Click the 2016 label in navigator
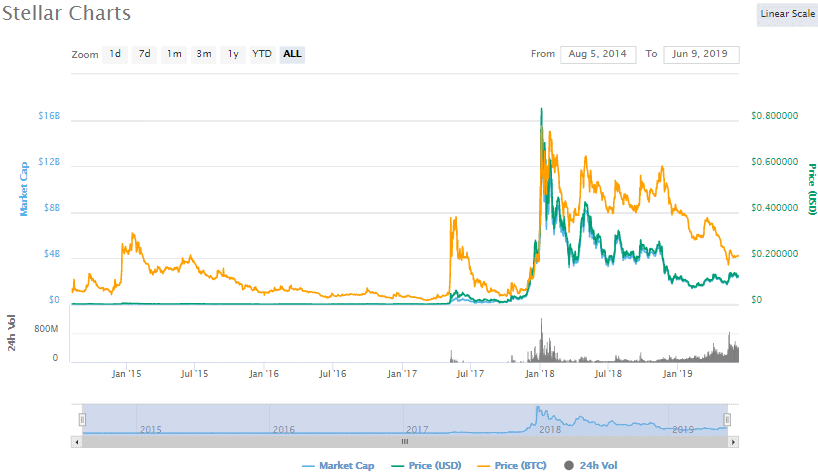The width and height of the screenshot is (818, 475). pos(284,430)
